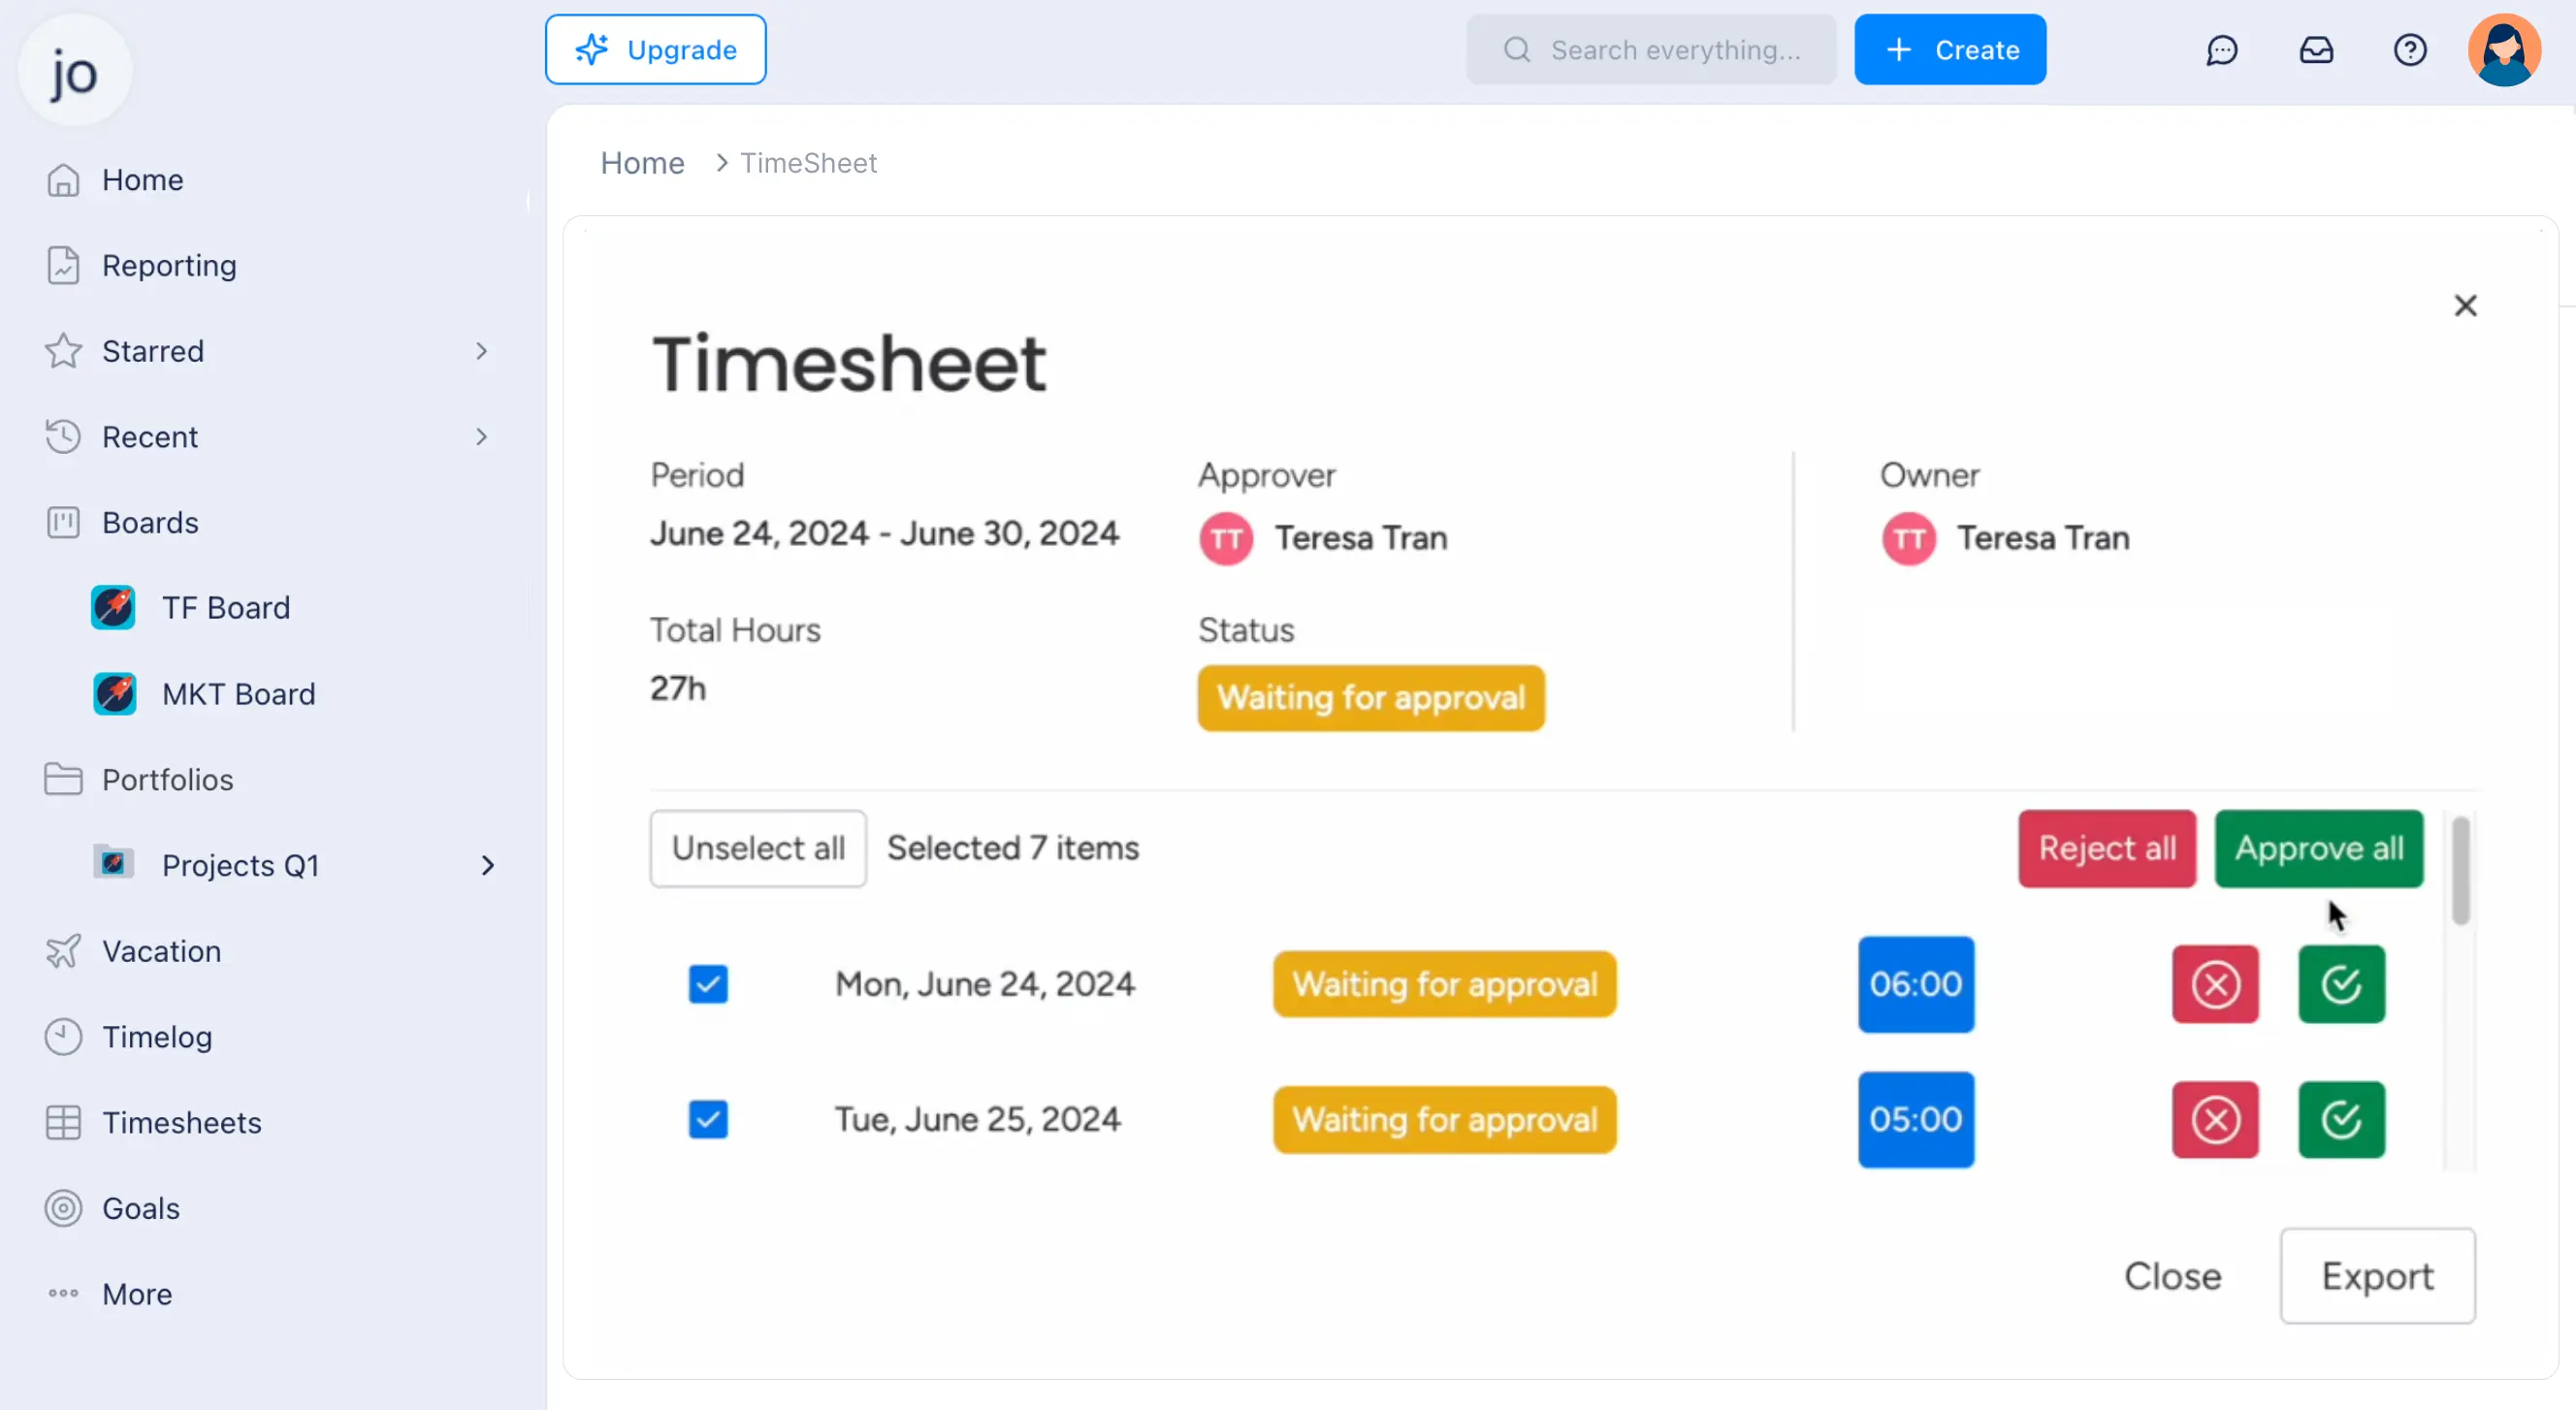Viewport: 2576px width, 1410px height.
Task: Open the inbox tray icon
Action: [x=2318, y=50]
